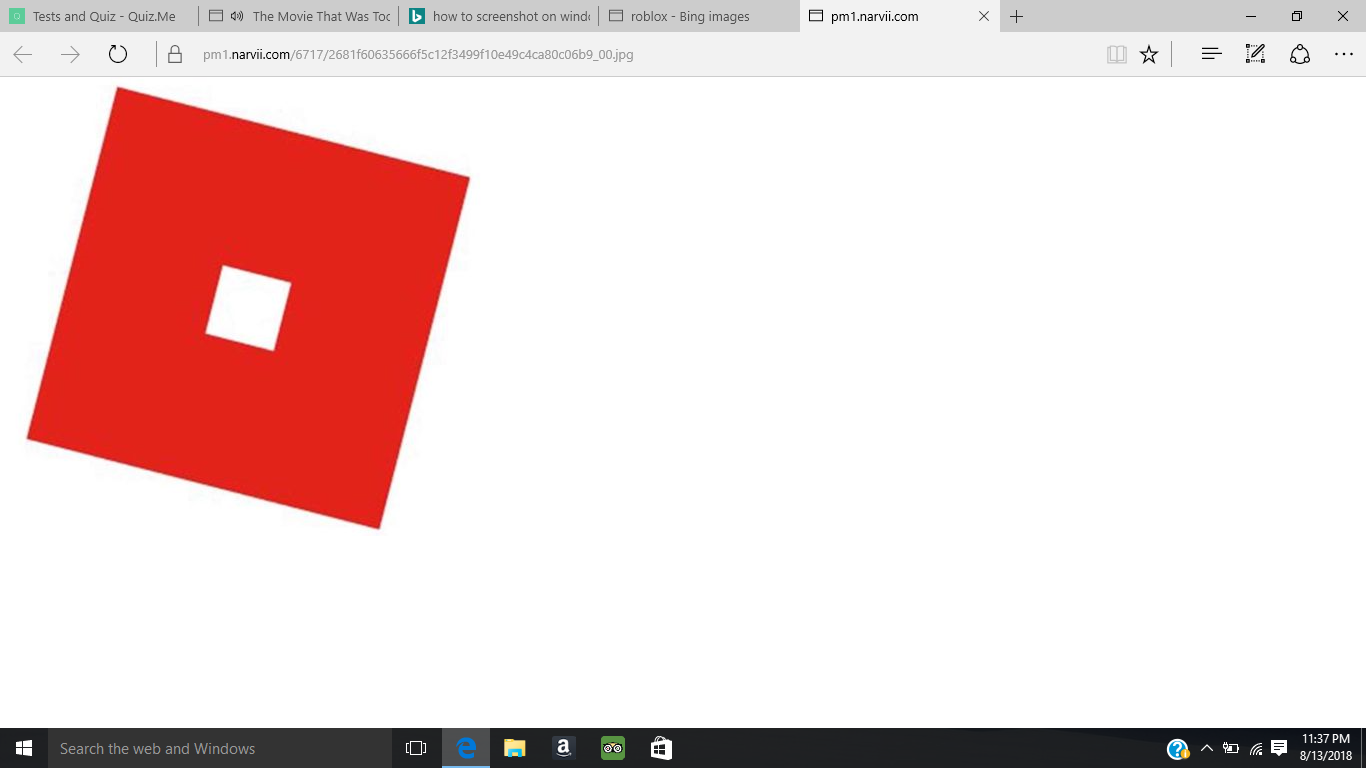Open Reading view book icon
The image size is (1366, 768).
pyautogui.click(x=1117, y=54)
